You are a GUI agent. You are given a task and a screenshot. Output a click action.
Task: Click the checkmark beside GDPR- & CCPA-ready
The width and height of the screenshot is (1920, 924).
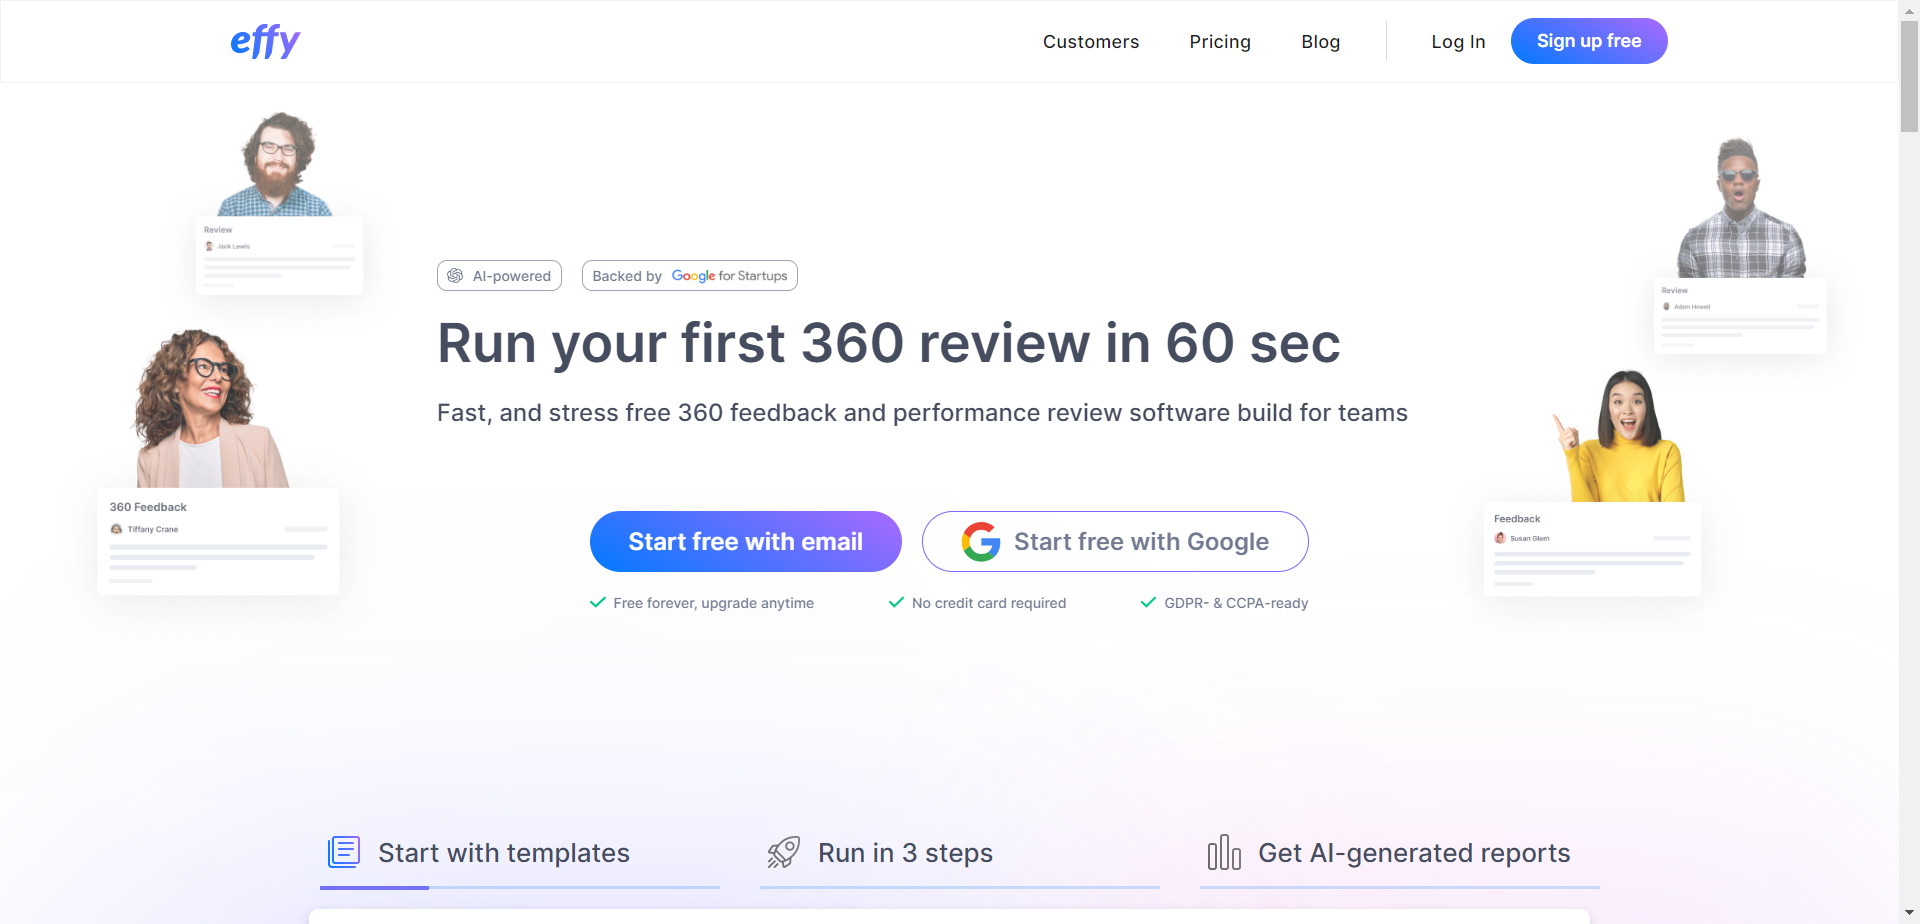pos(1147,602)
